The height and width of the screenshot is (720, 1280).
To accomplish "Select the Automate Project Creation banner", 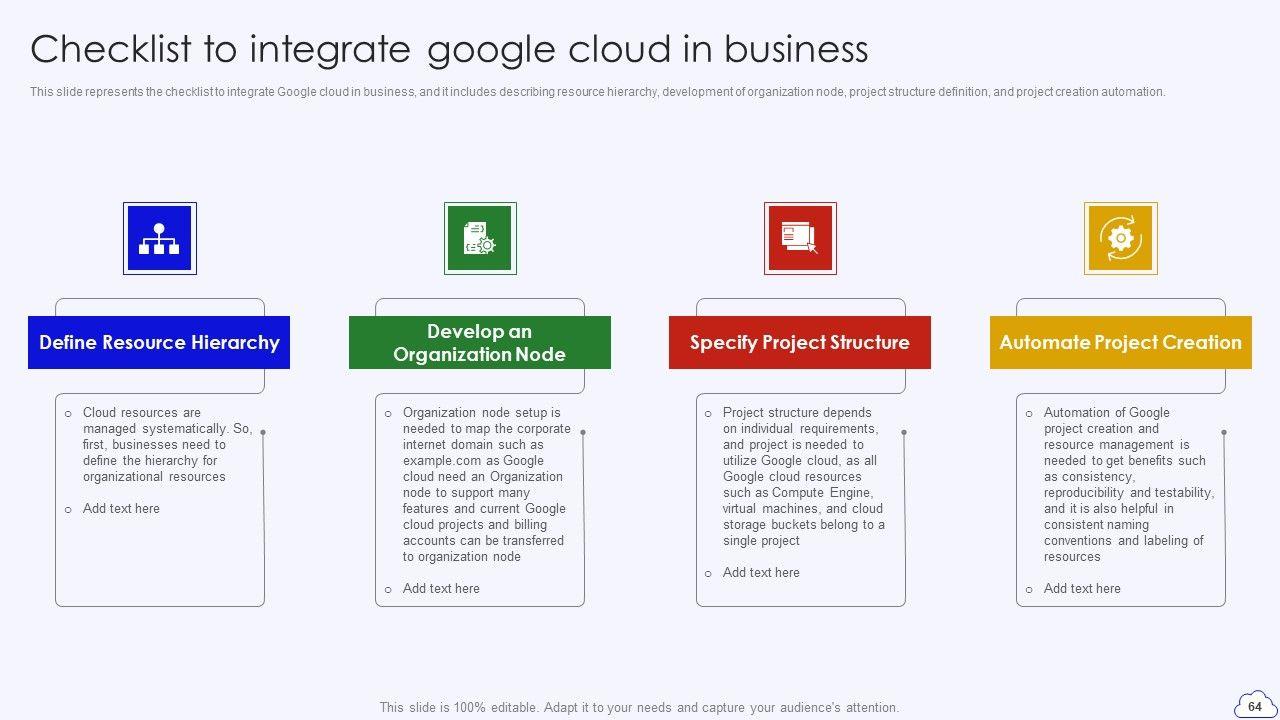I will (x=1120, y=342).
